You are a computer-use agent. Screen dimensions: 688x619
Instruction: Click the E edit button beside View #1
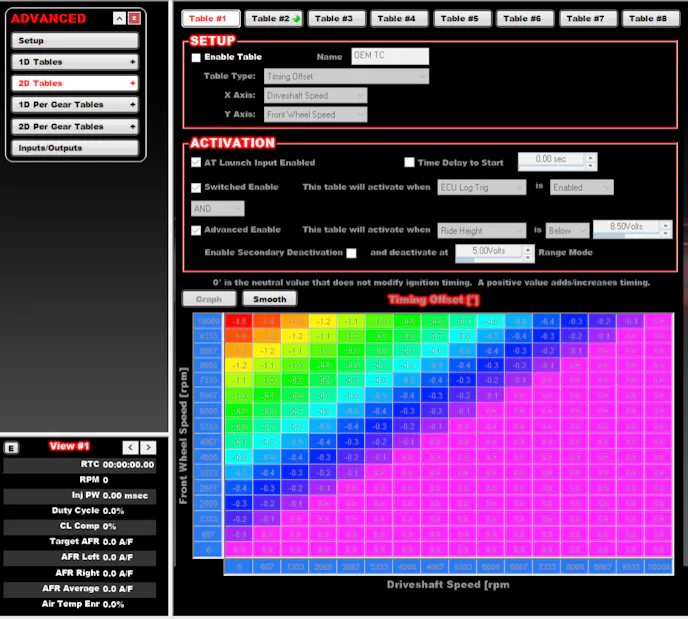(x=11, y=447)
